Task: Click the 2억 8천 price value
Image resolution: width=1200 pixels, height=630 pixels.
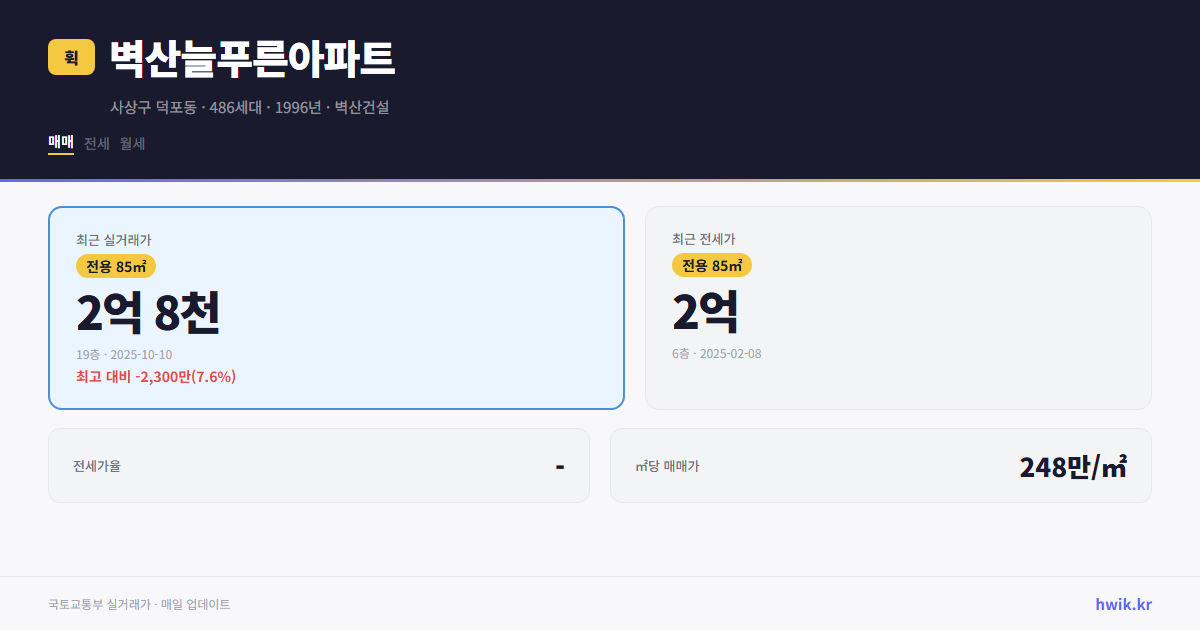Action: coord(148,312)
